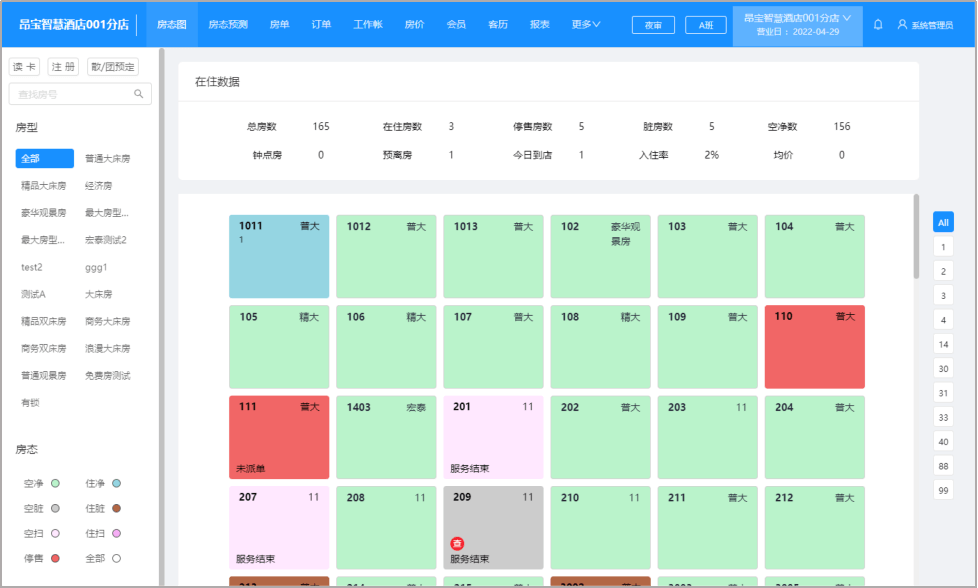
Task: Filter rooms by floor 1
Action: (x=943, y=247)
